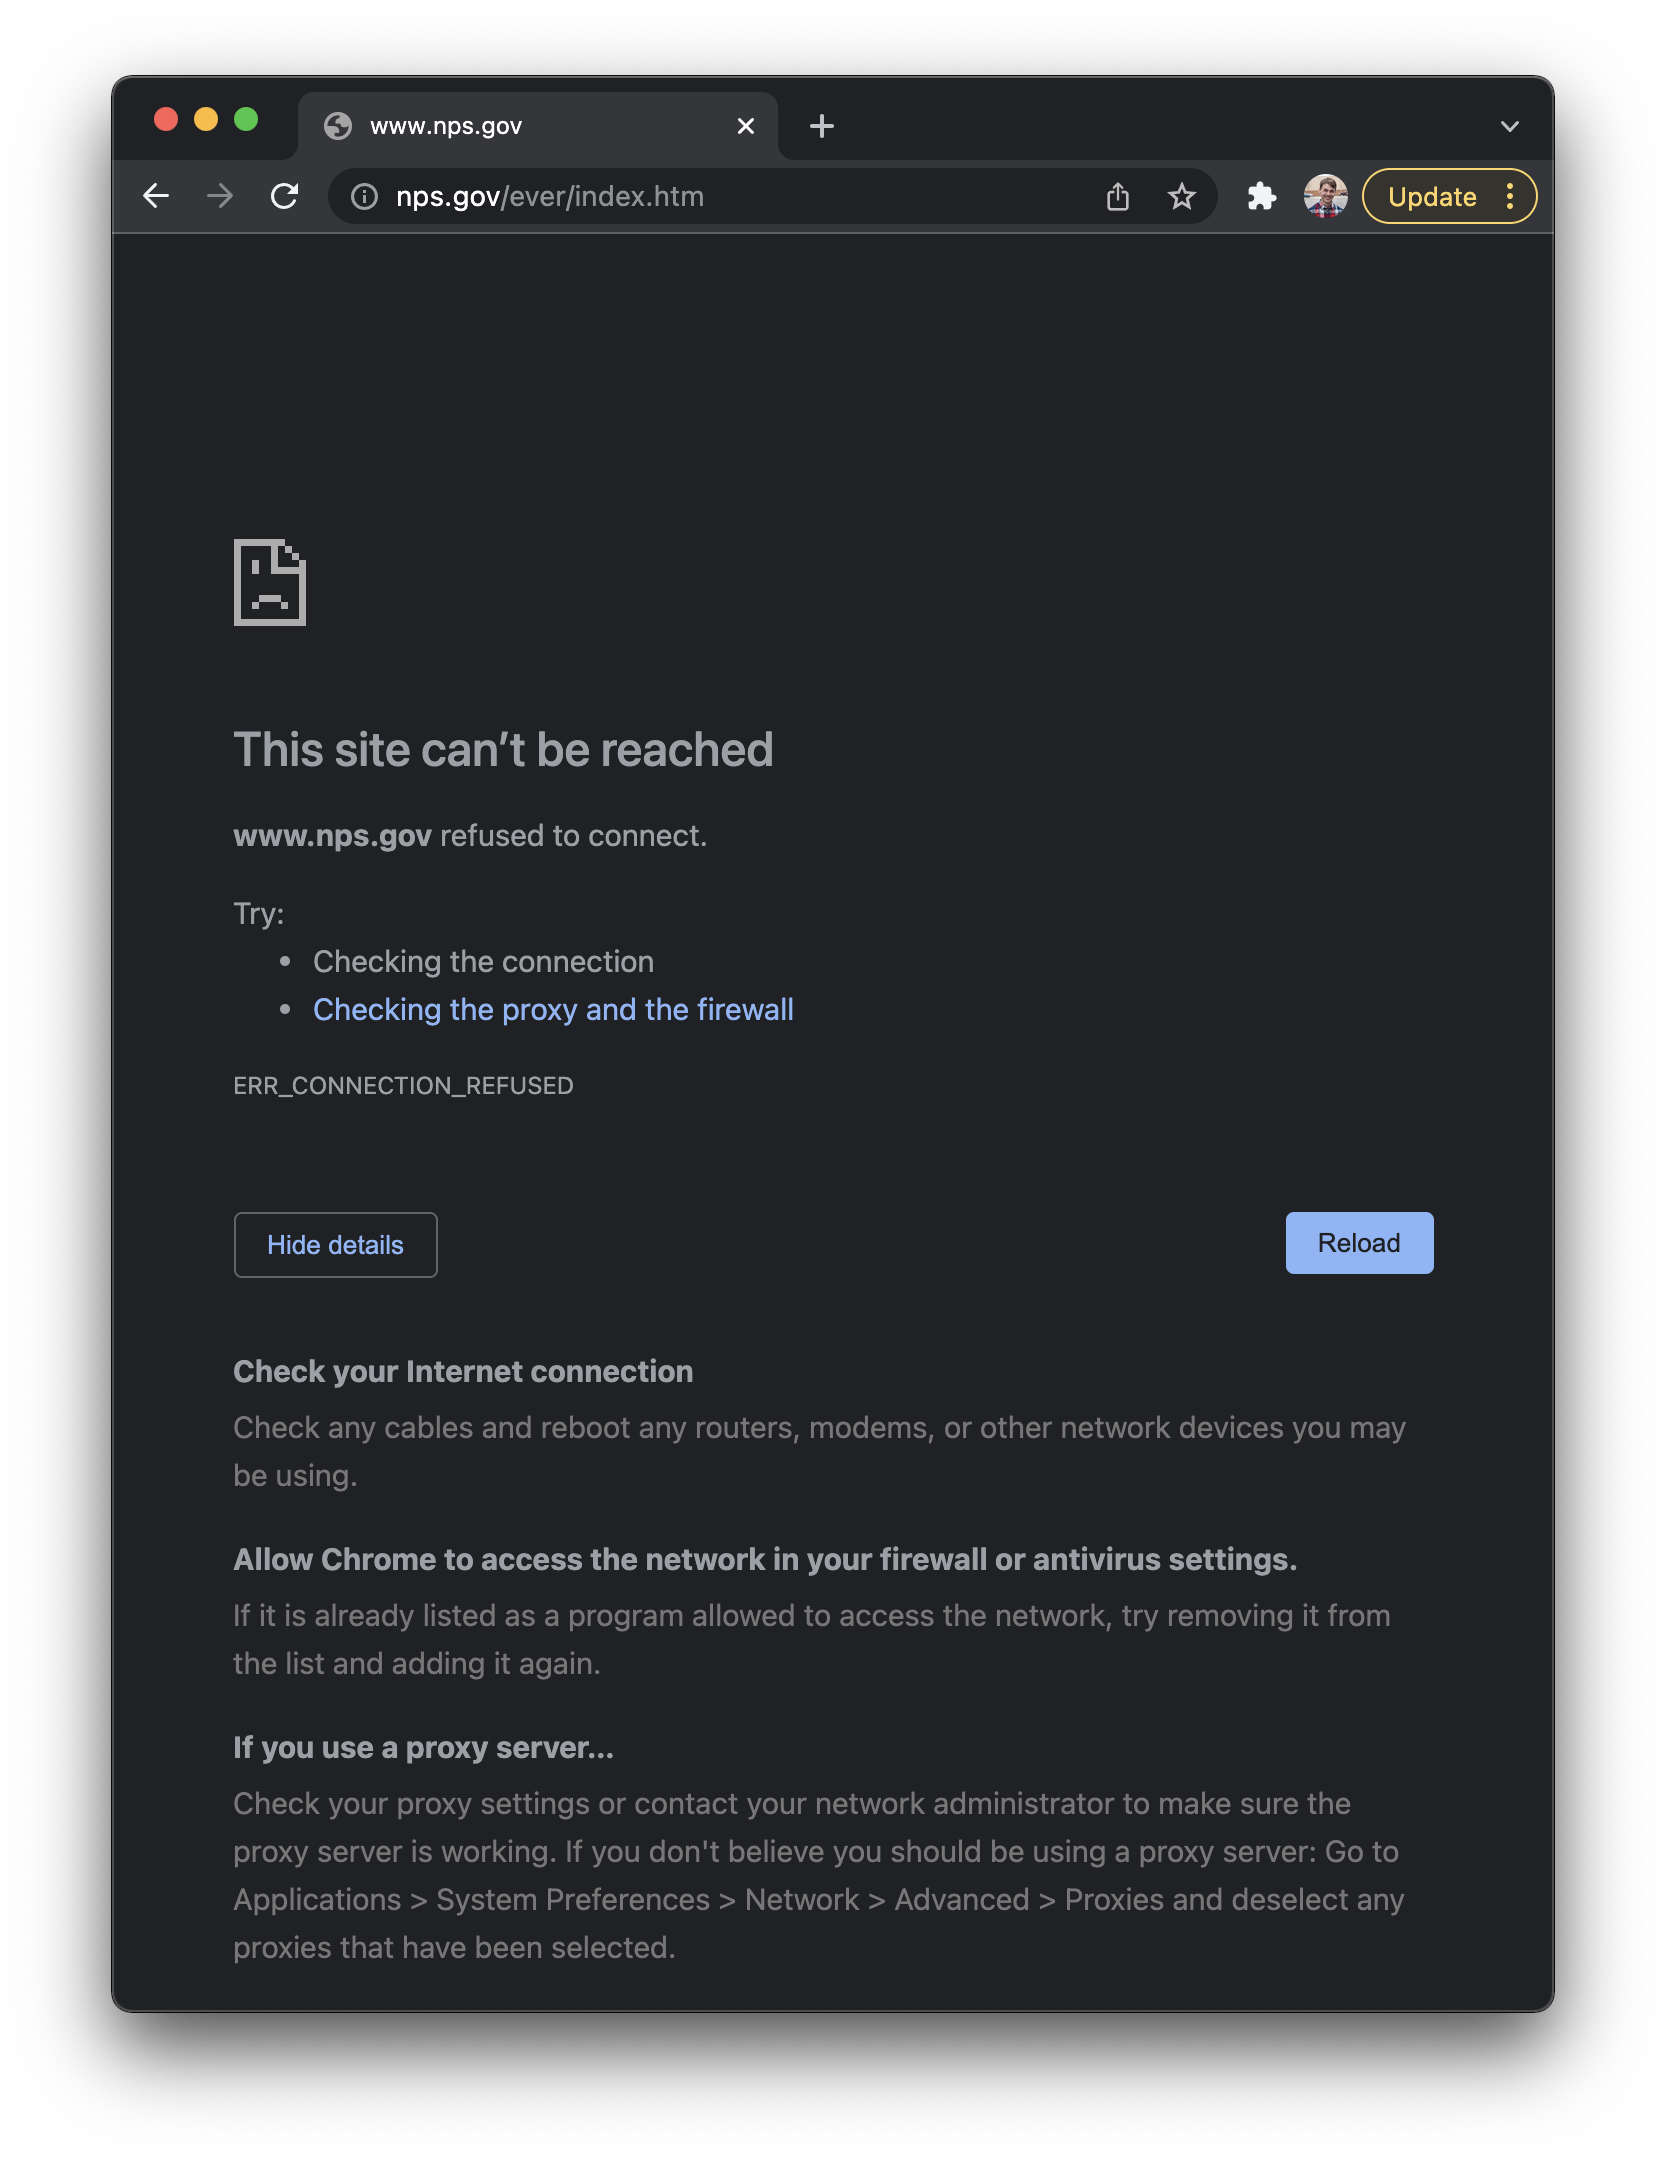Open the Chrome three-dot menu
Screen dimensions: 1666x2160
pos(1510,197)
